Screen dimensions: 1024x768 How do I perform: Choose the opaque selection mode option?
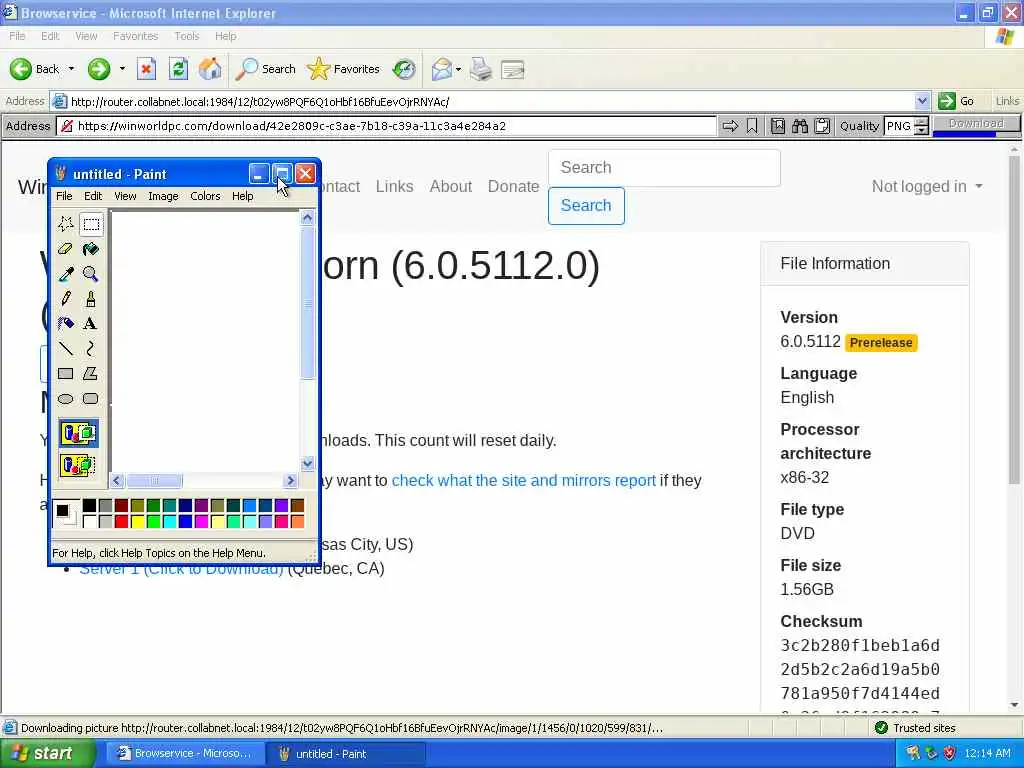pos(78,433)
